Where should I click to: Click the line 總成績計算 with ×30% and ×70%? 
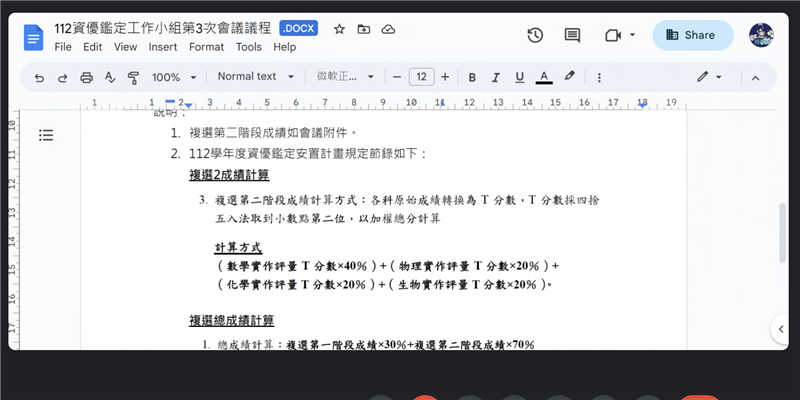pos(376,345)
